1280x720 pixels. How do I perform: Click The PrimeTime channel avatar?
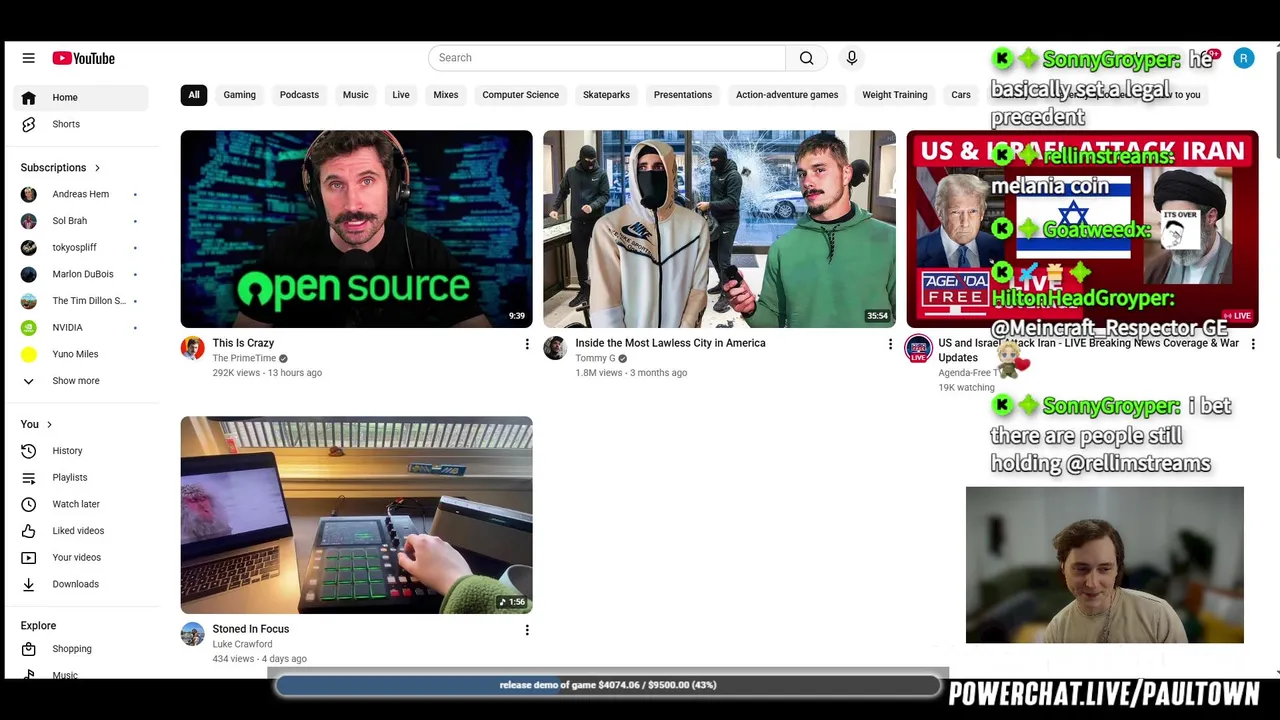coord(192,348)
